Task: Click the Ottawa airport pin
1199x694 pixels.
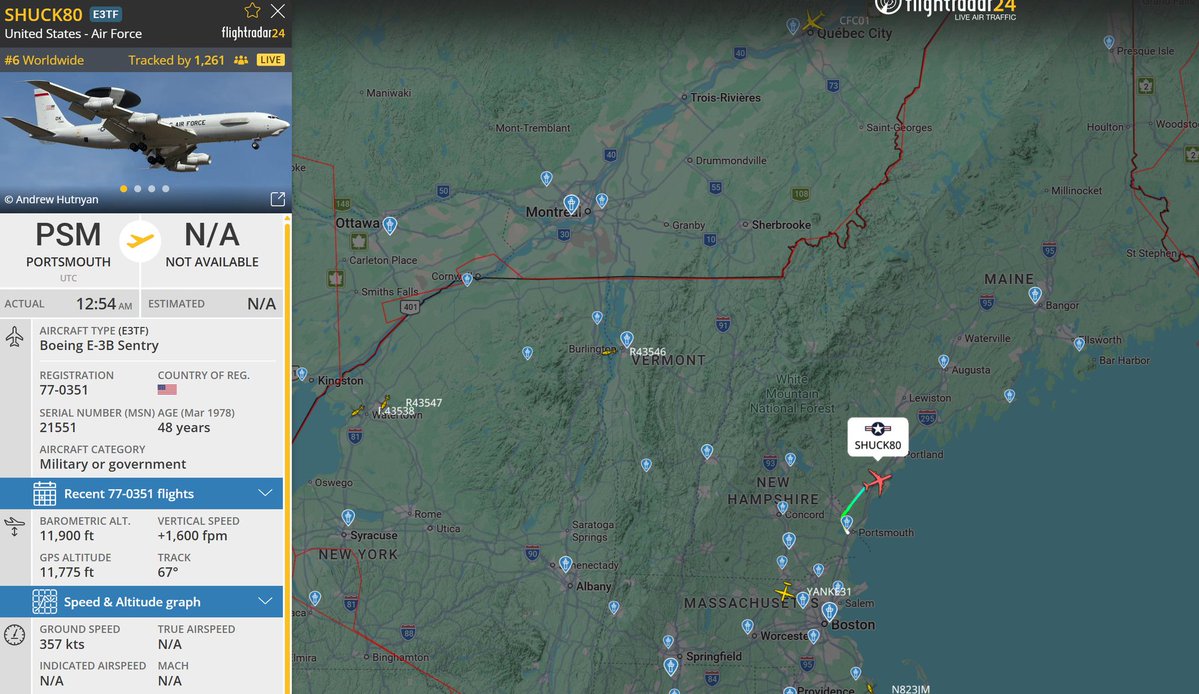Action: coord(390,225)
